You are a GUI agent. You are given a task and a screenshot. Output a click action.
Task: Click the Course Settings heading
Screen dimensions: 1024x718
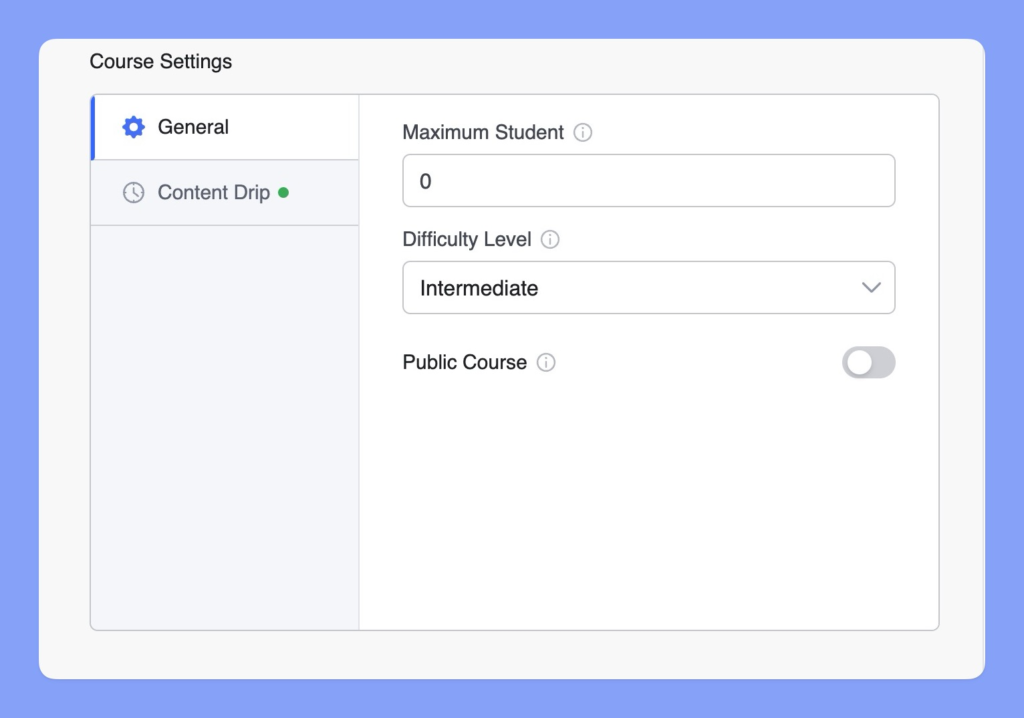pos(161,62)
